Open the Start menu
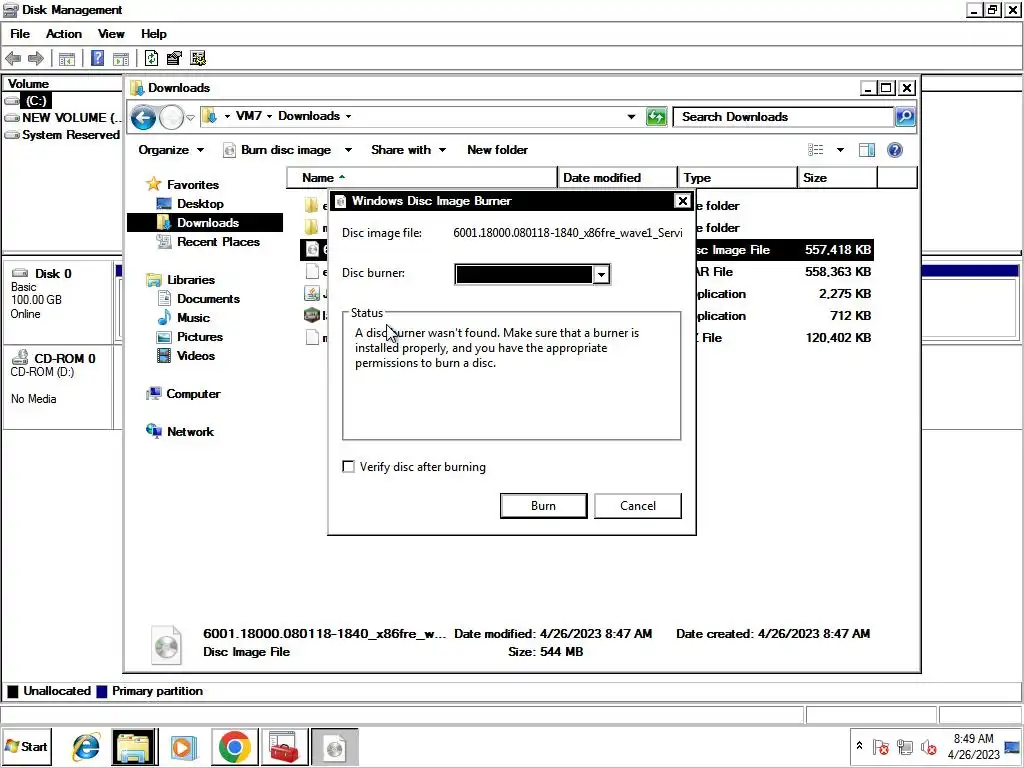 pos(26,746)
